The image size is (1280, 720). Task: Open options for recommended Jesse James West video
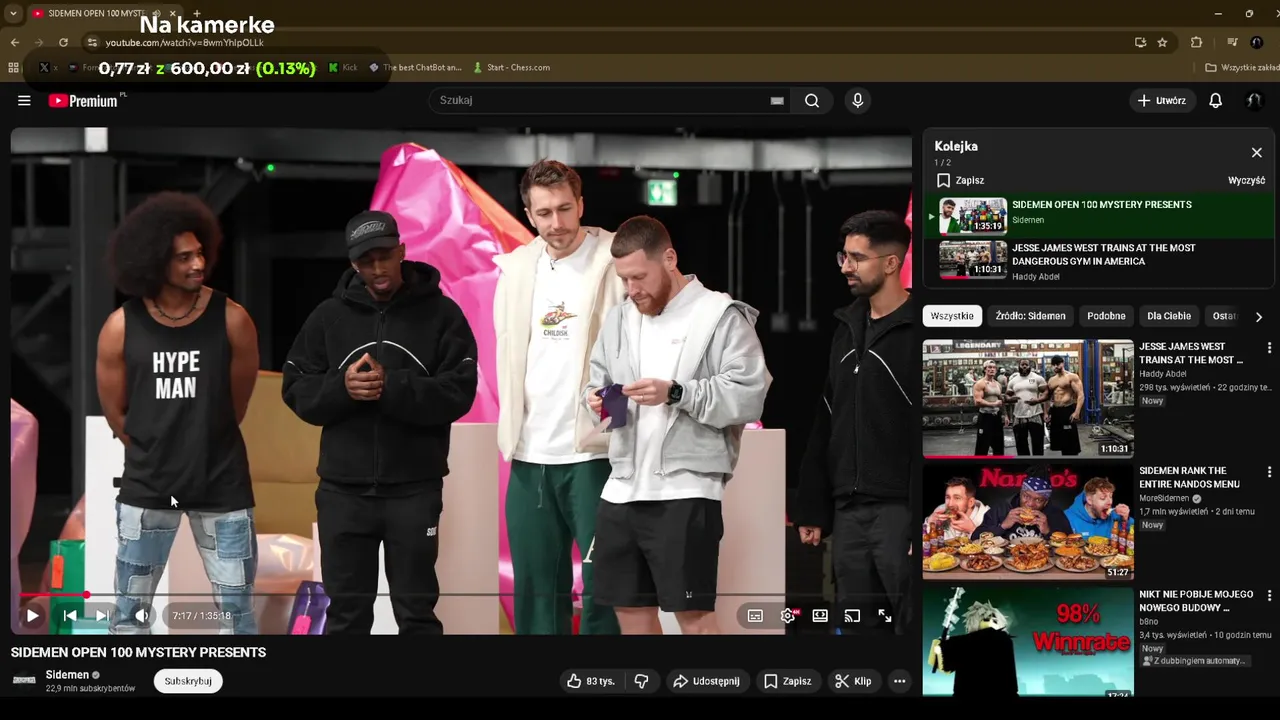coord(1269,348)
